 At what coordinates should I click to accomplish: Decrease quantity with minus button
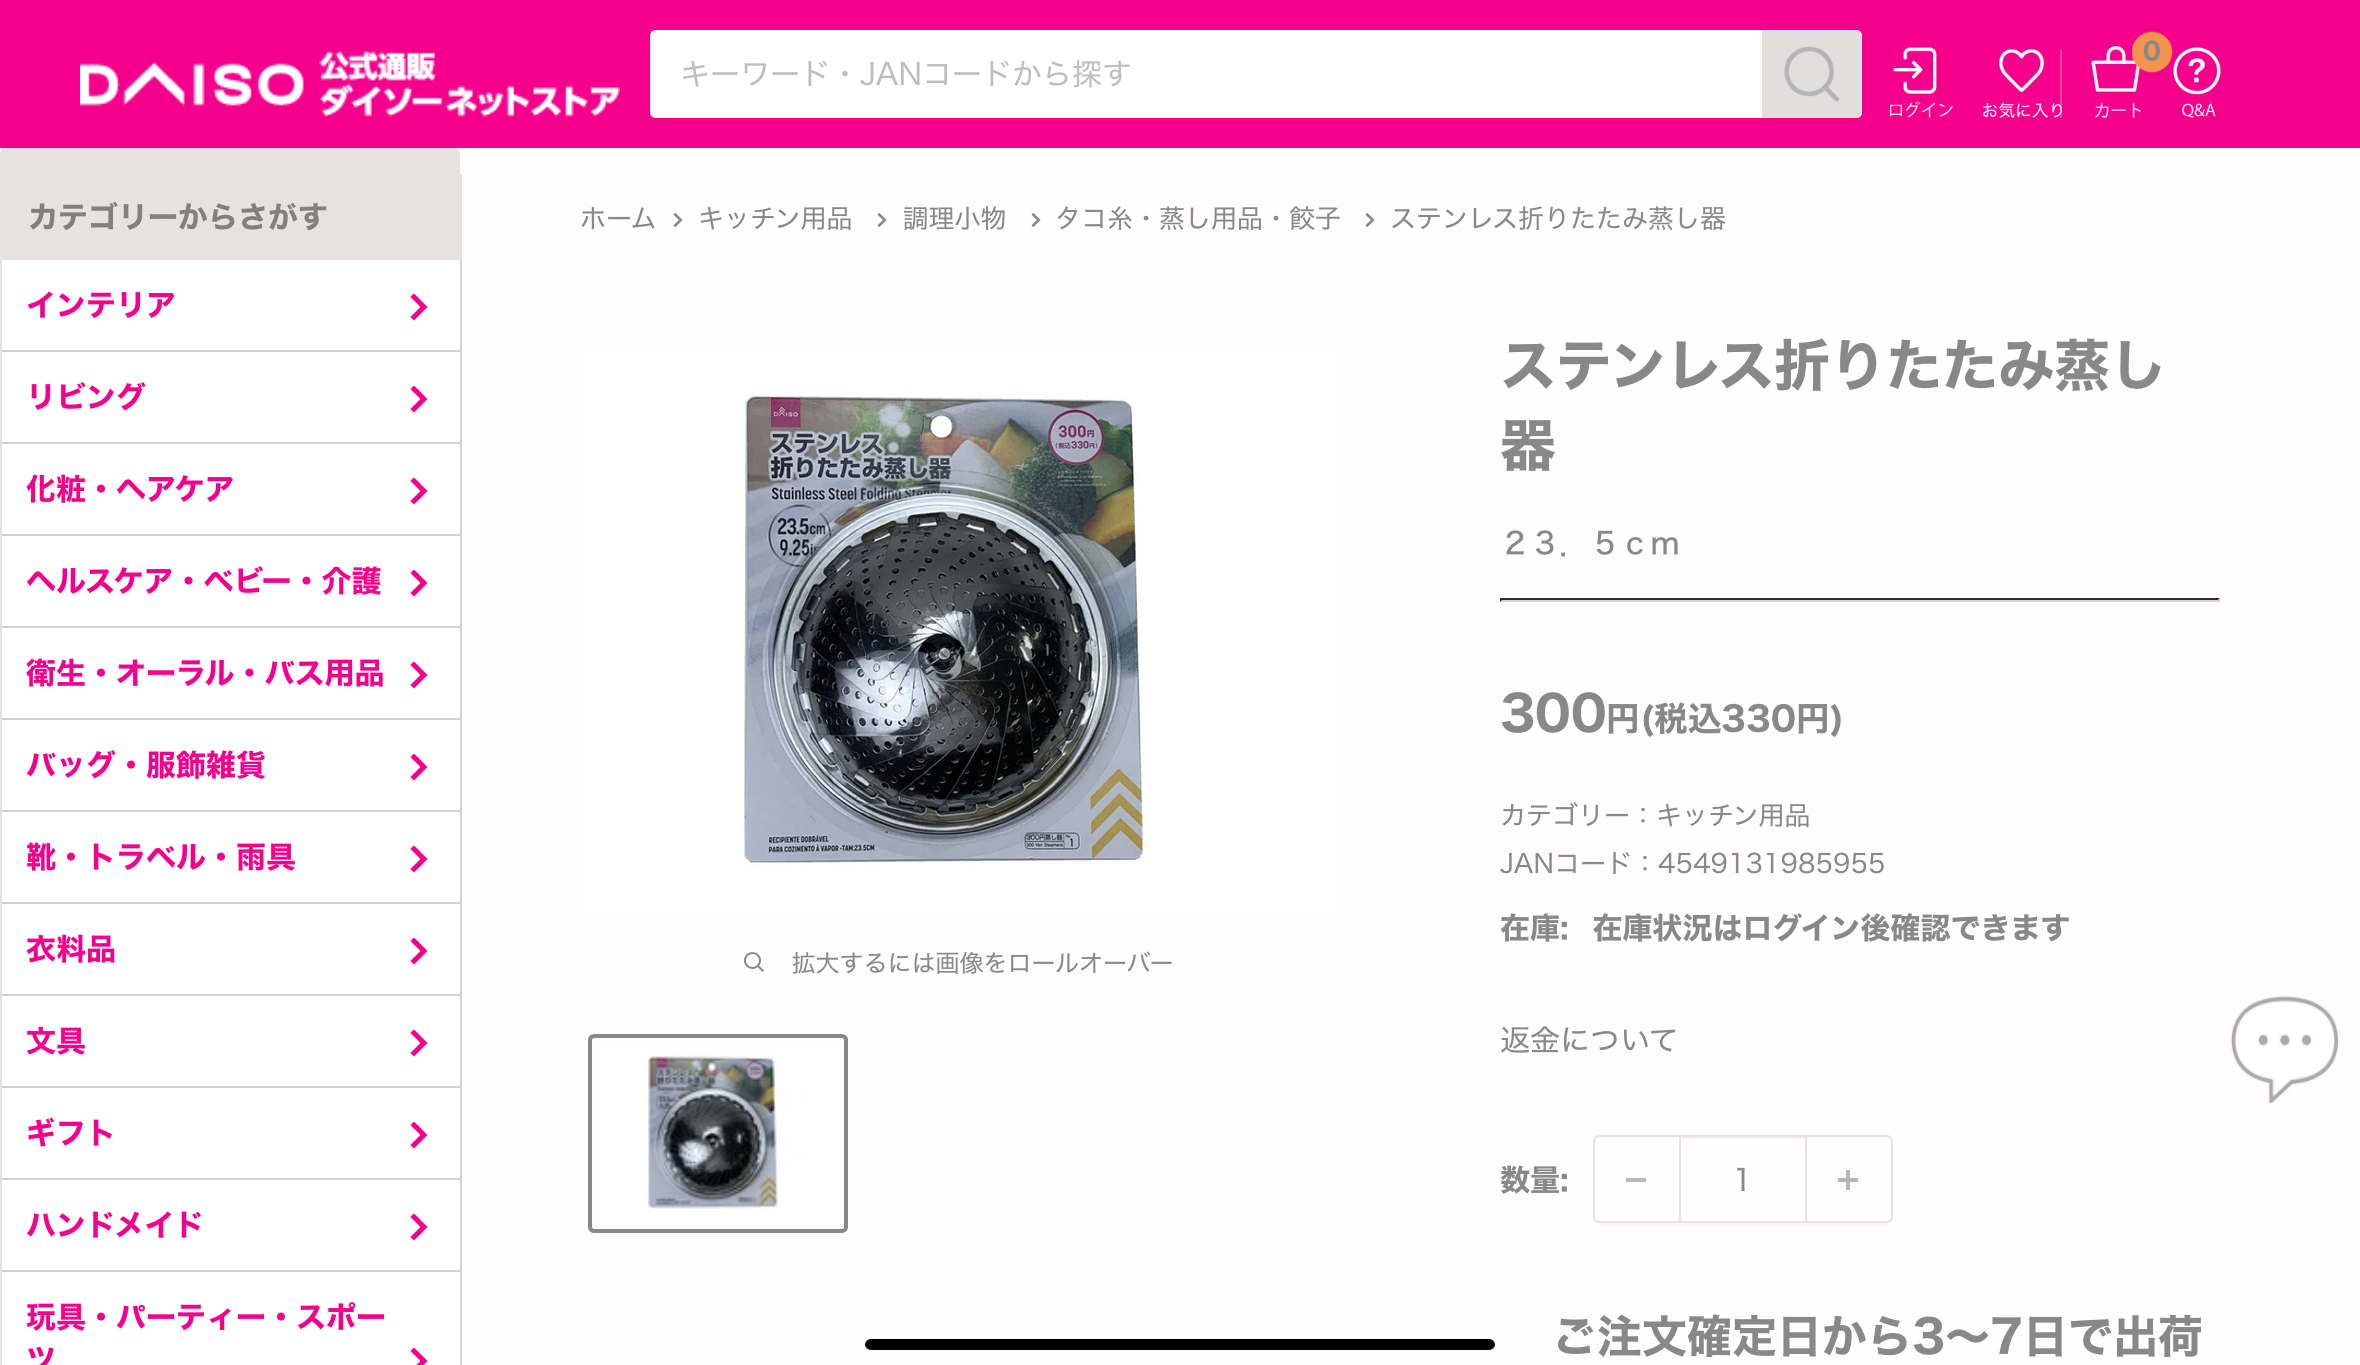pos(1636,1179)
